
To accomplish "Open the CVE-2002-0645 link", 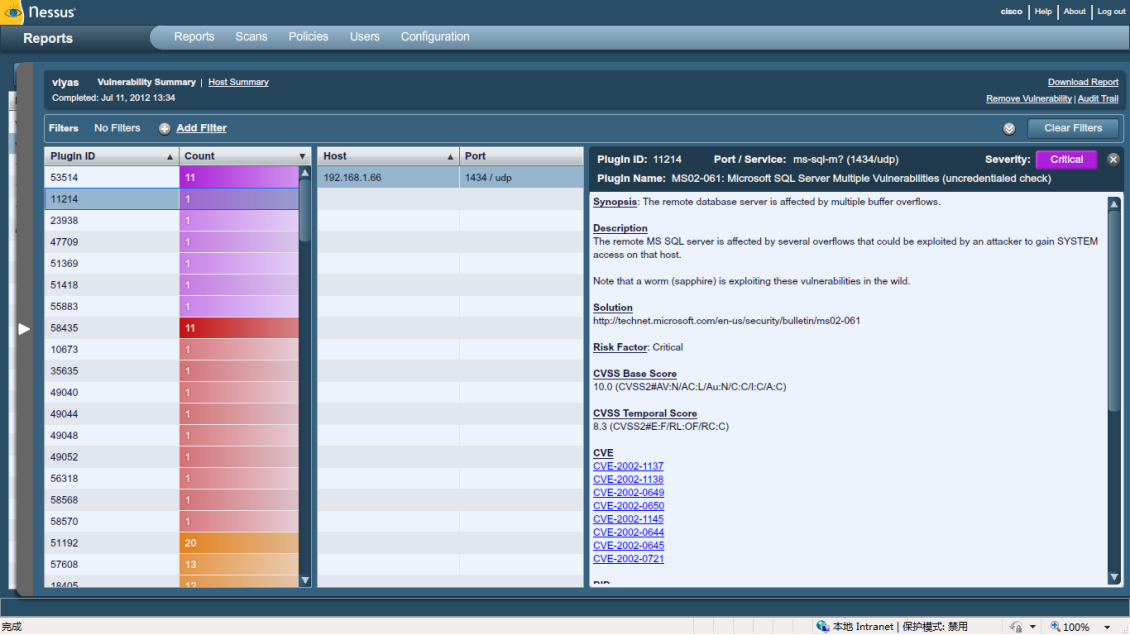I will click(628, 546).
